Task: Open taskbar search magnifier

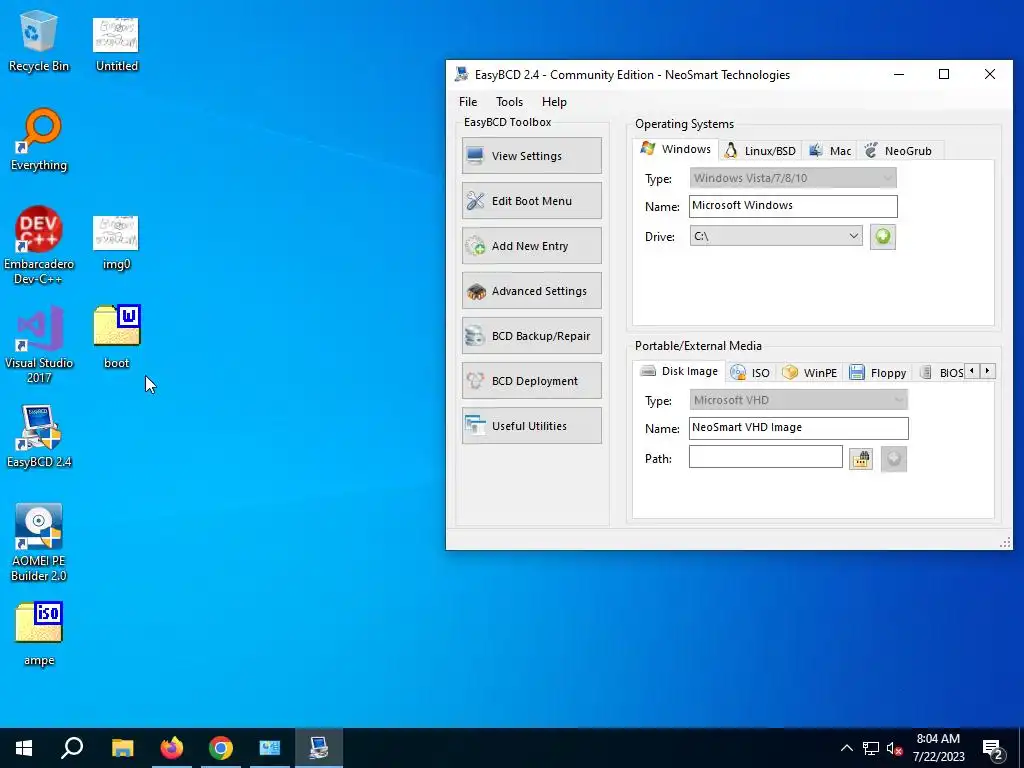Action: click(x=72, y=748)
